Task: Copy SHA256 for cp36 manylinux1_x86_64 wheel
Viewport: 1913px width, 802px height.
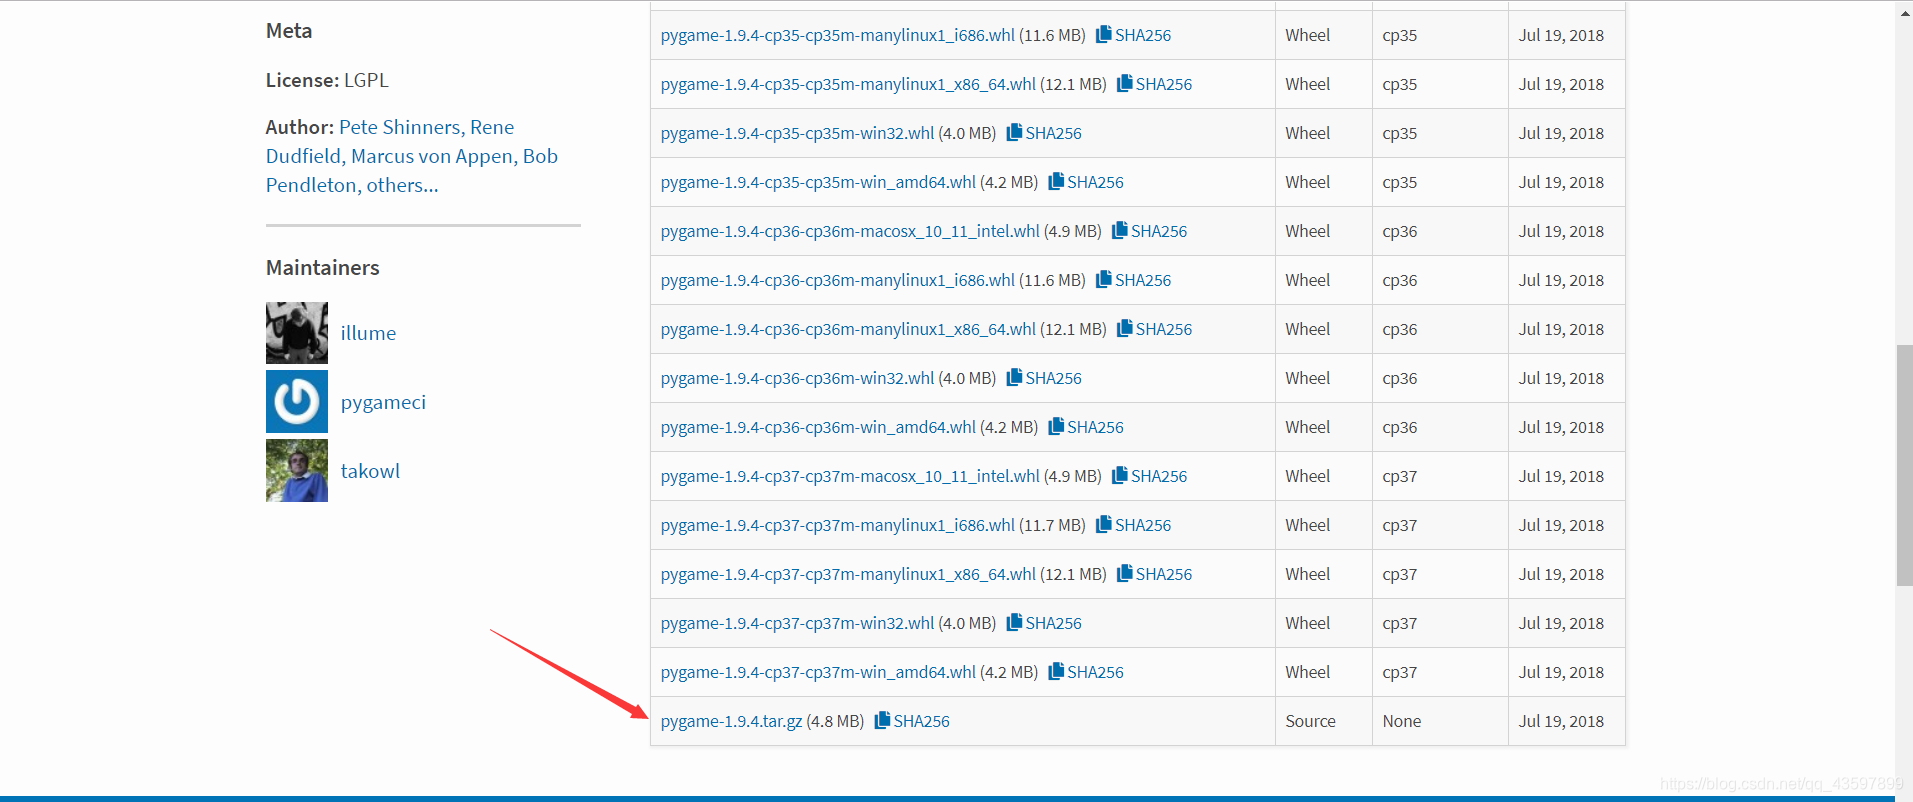Action: (1154, 329)
